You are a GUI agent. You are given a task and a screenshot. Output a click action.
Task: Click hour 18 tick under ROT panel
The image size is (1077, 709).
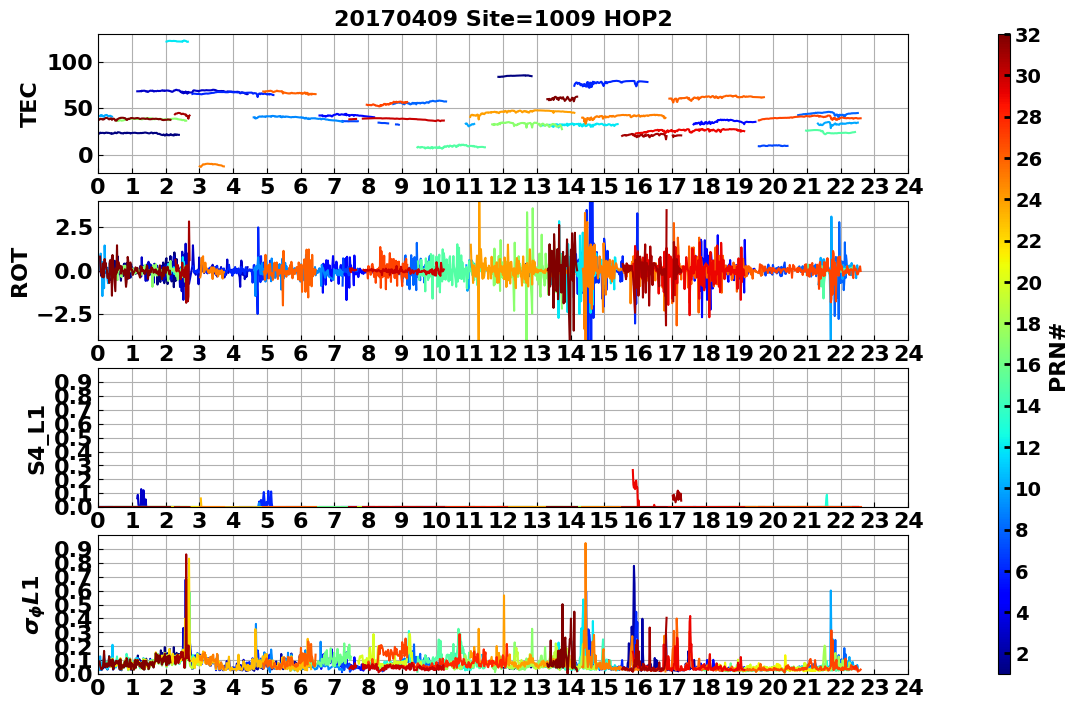(705, 353)
